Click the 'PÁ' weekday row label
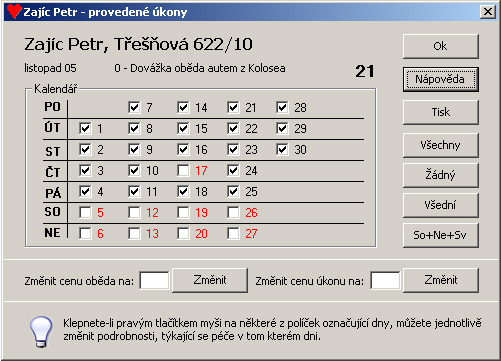 53,193
